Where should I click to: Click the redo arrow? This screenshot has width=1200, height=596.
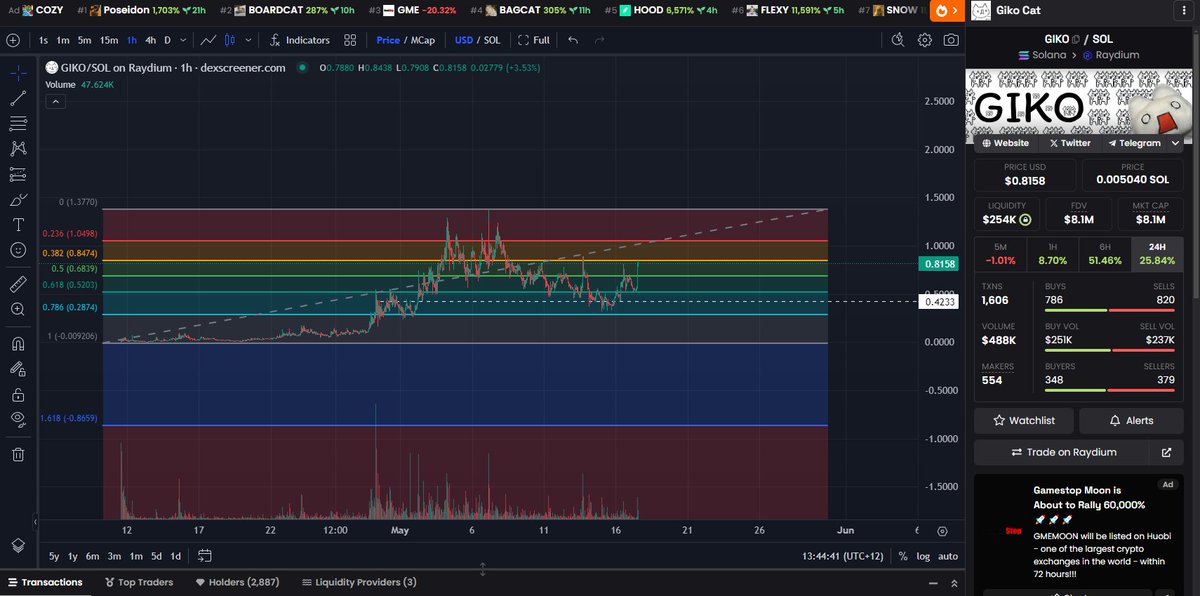[599, 40]
